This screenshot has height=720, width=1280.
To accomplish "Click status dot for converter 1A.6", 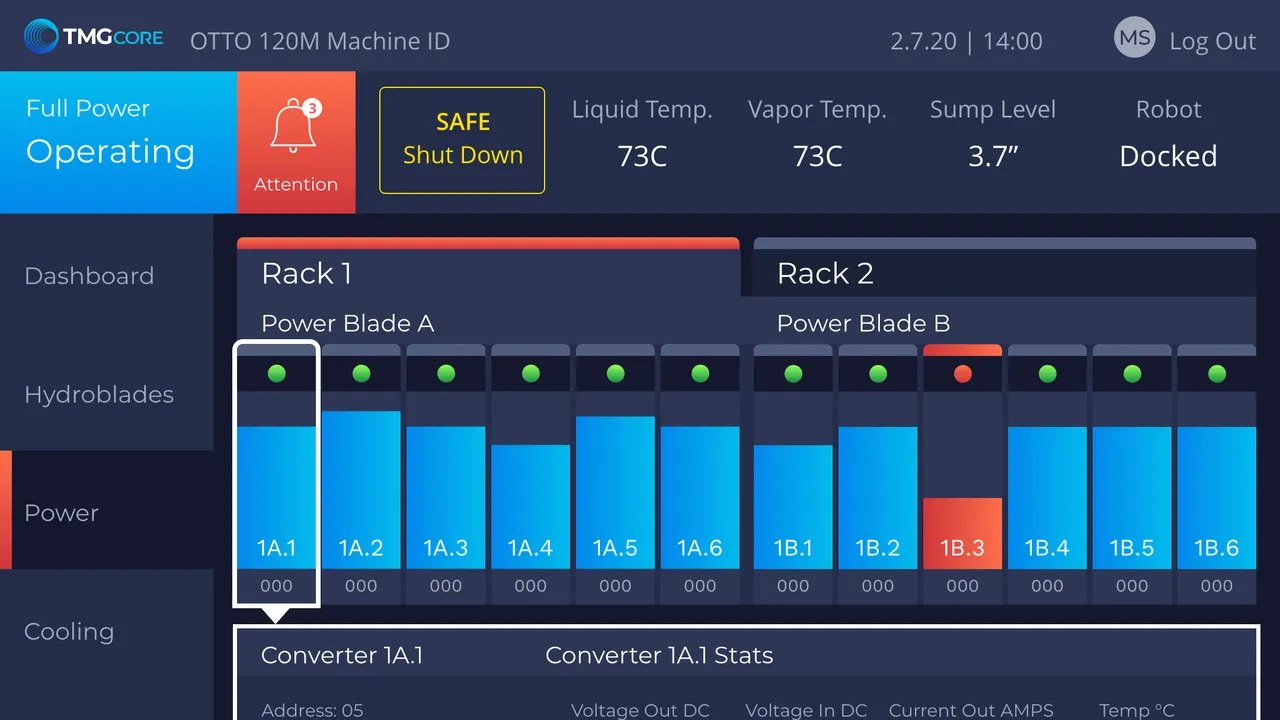I will (x=700, y=373).
